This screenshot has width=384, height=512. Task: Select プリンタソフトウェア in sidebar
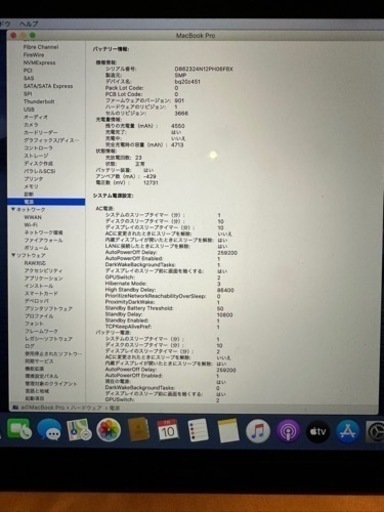click(x=48, y=309)
